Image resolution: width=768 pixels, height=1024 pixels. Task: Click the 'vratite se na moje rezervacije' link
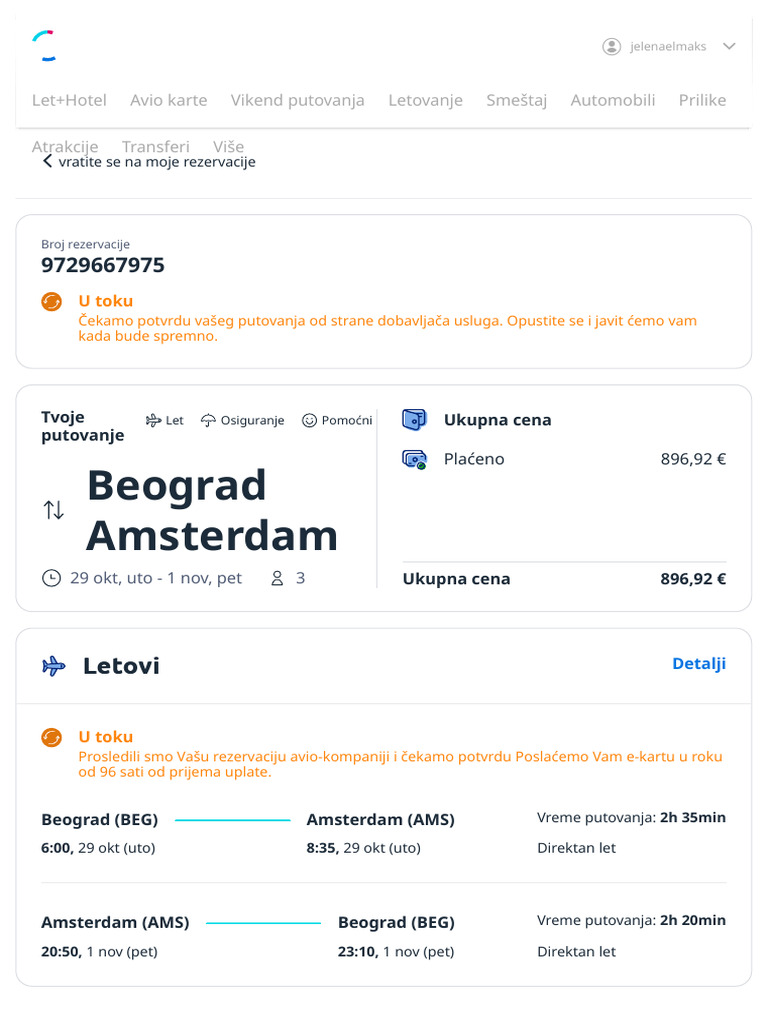pos(157,162)
